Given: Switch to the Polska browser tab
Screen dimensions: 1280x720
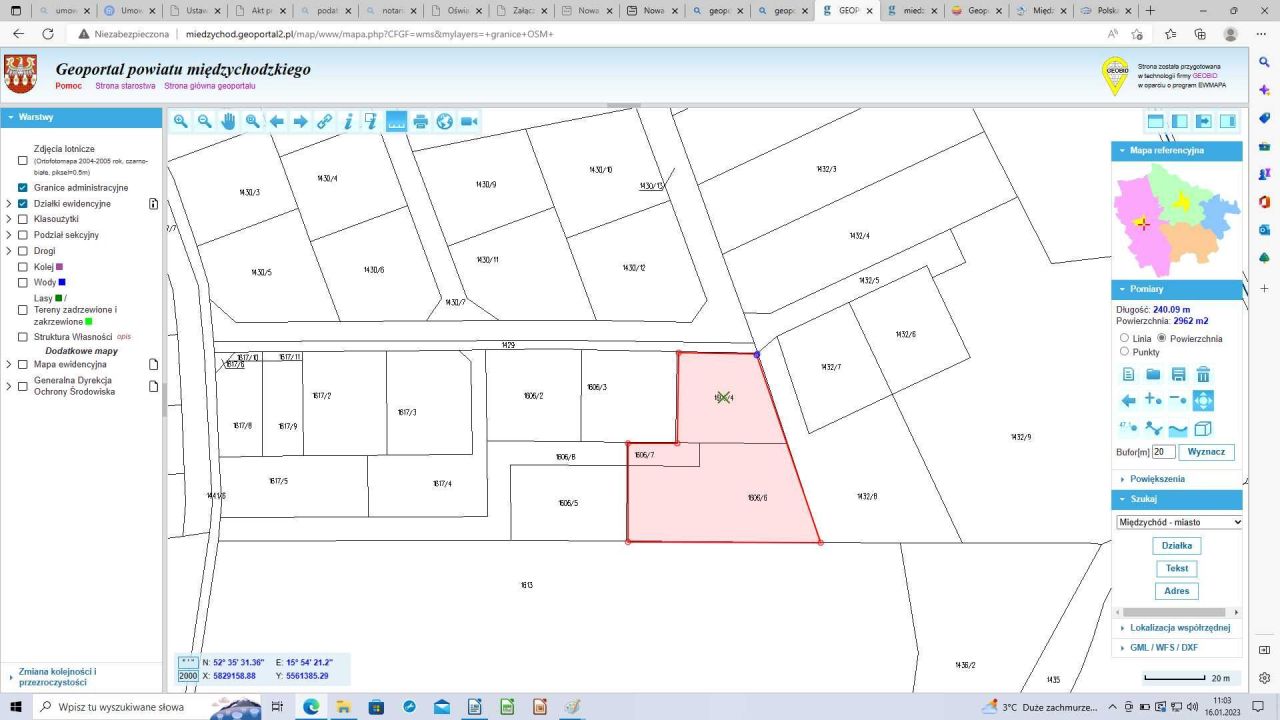Looking at the screenshot, I should [1105, 11].
